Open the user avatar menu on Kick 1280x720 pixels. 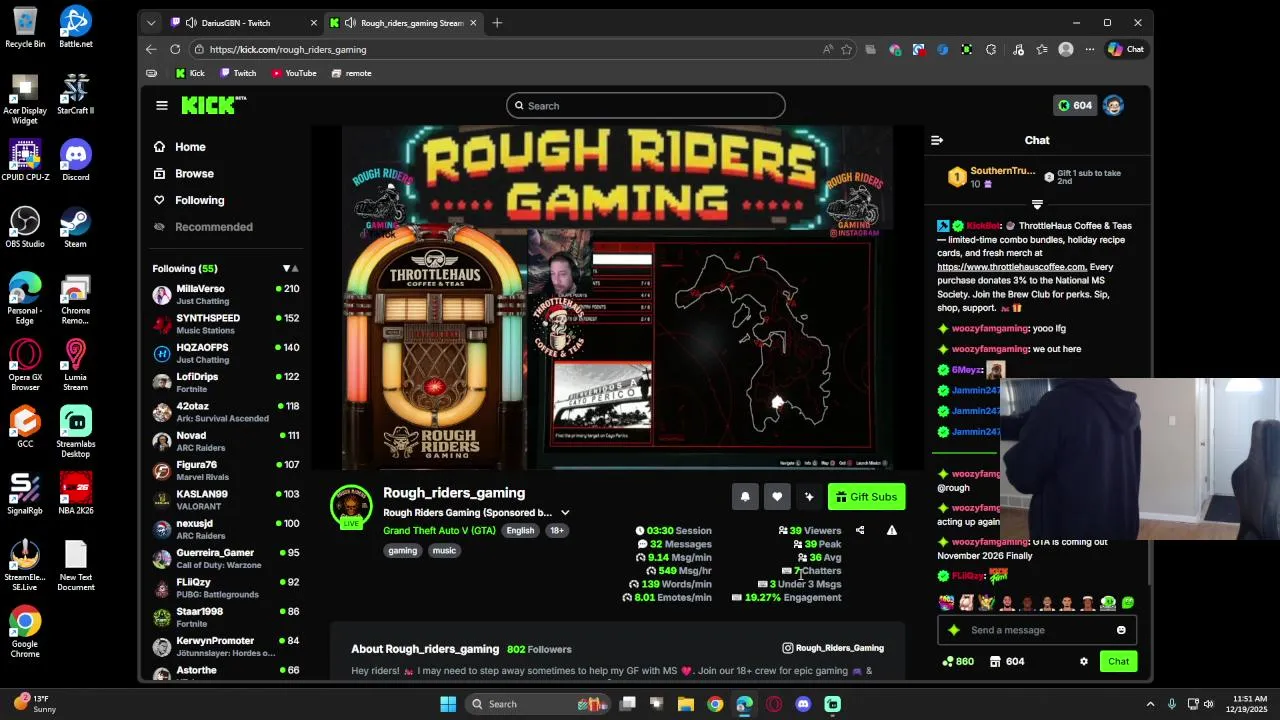(1113, 105)
